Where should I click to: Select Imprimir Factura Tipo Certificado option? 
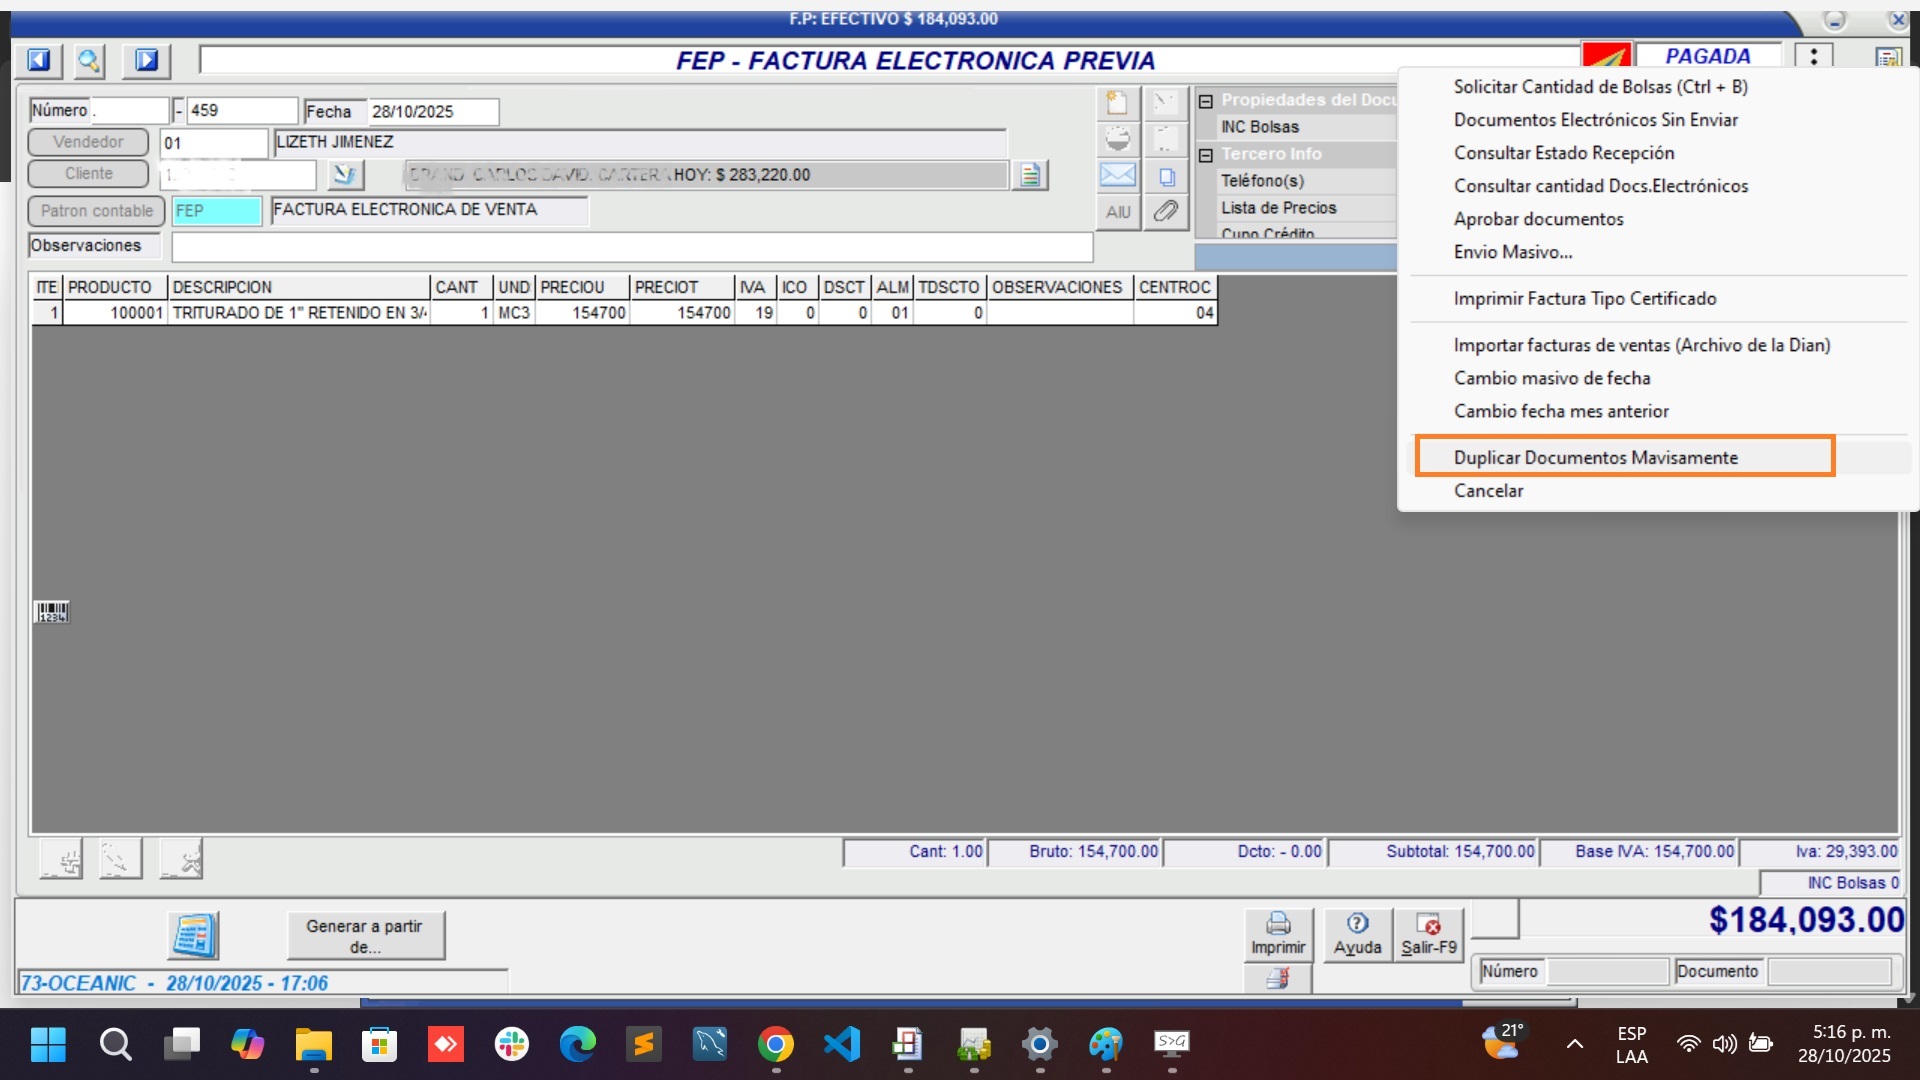click(x=1584, y=299)
